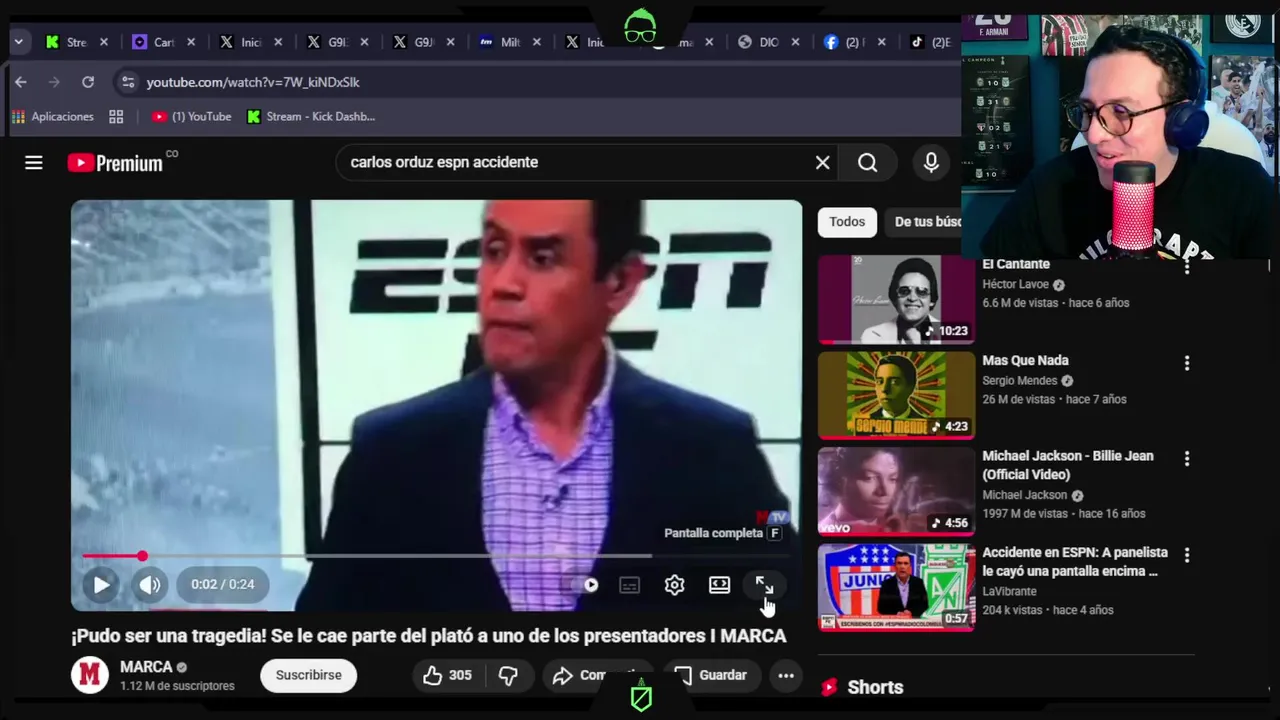
Task: Switch the player to theater mode
Action: point(719,585)
